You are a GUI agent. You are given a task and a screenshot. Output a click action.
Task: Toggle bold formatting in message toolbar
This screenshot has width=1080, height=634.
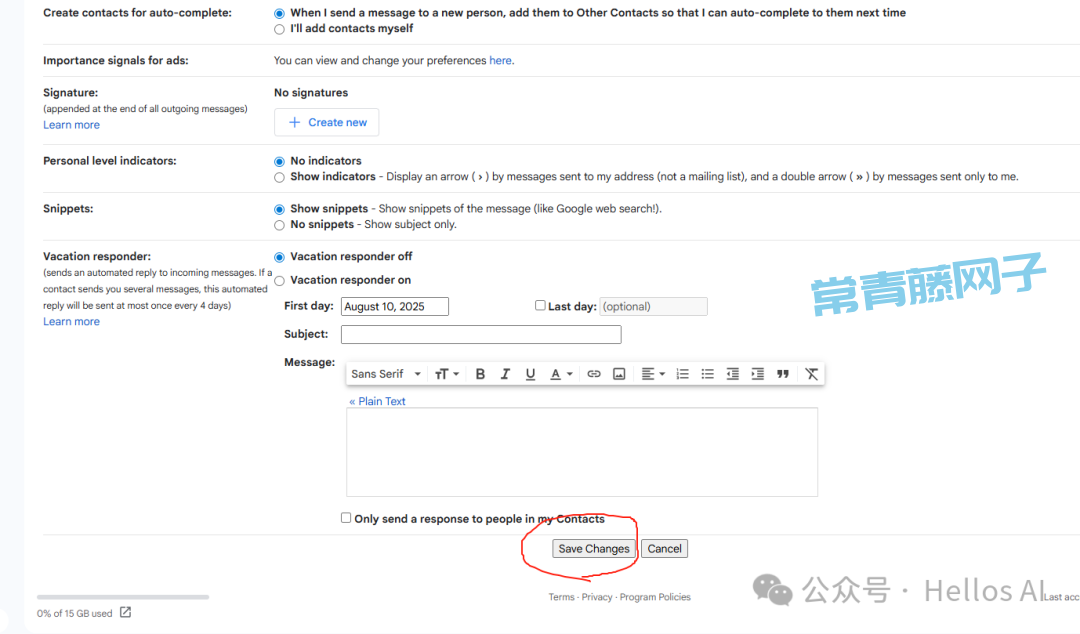coord(480,374)
